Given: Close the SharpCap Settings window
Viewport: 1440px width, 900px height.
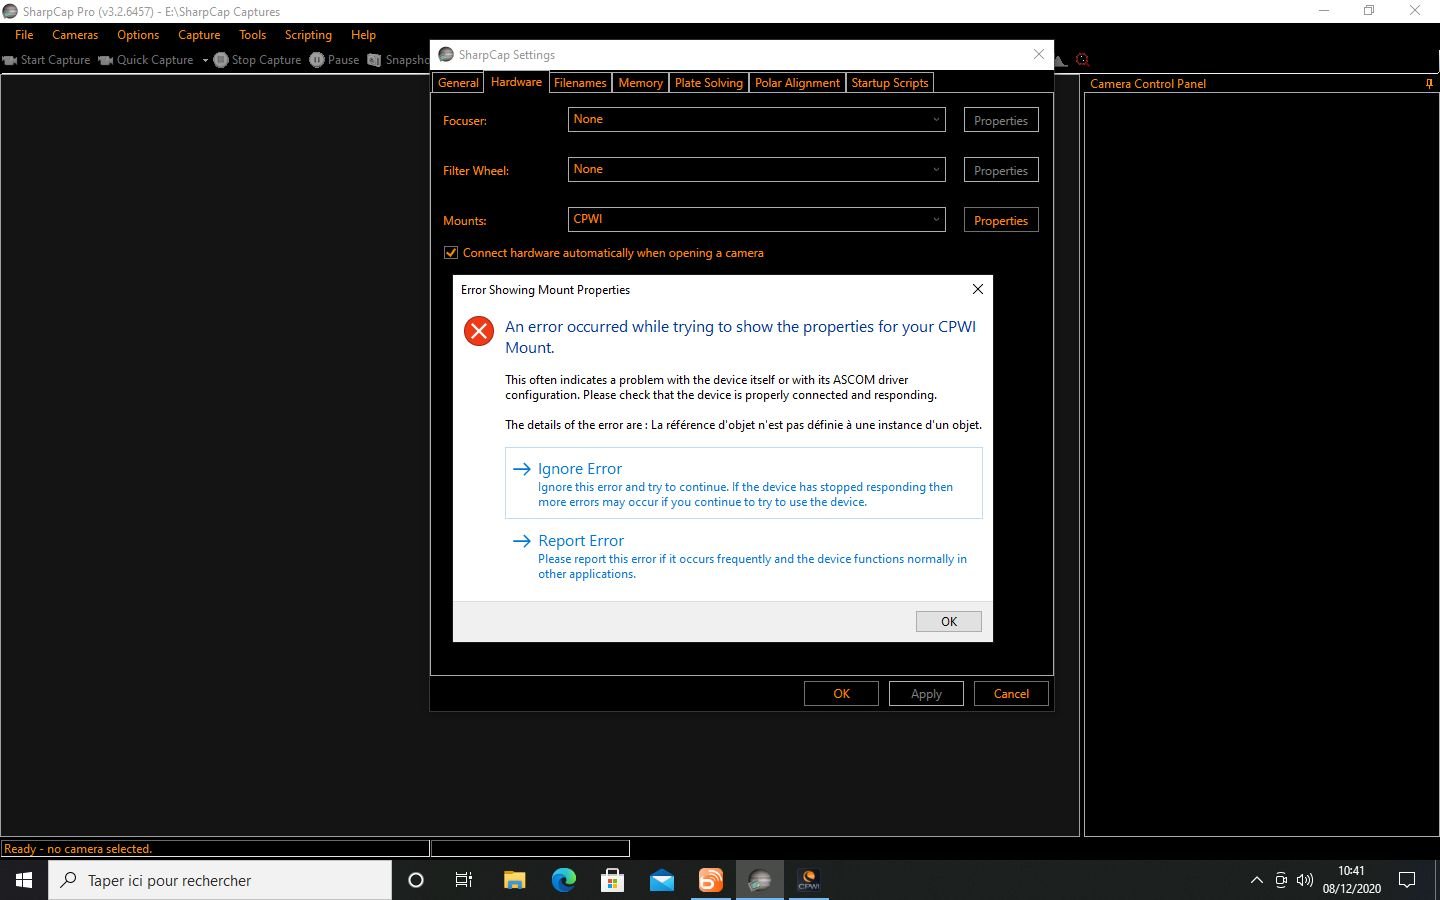Looking at the screenshot, I should click(1038, 54).
